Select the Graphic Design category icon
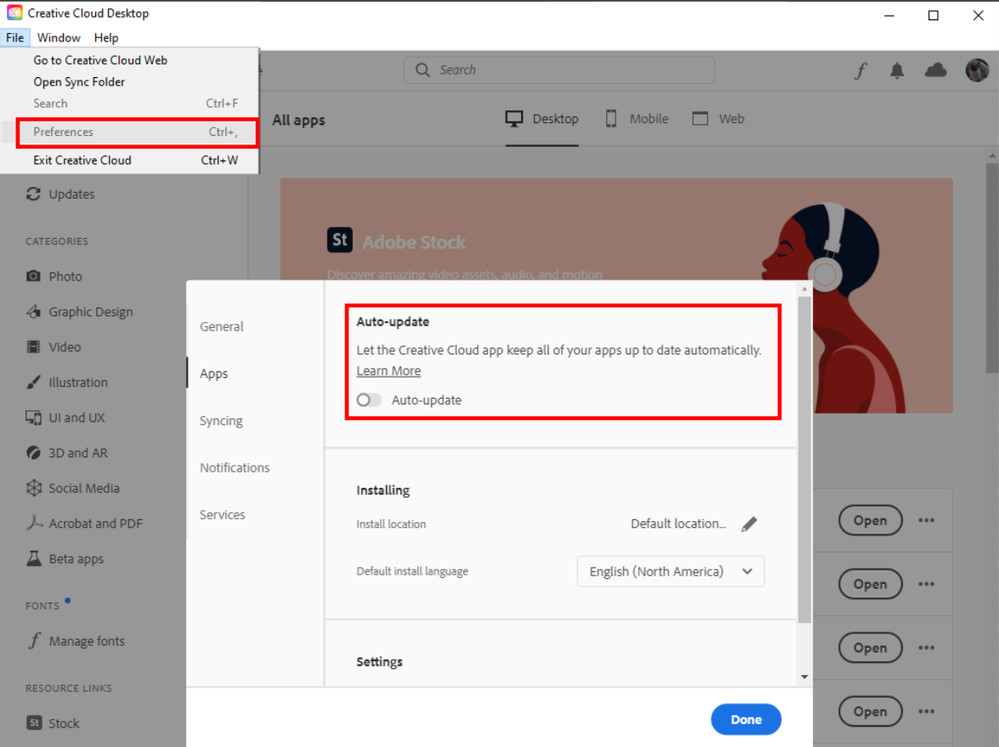 click(33, 312)
